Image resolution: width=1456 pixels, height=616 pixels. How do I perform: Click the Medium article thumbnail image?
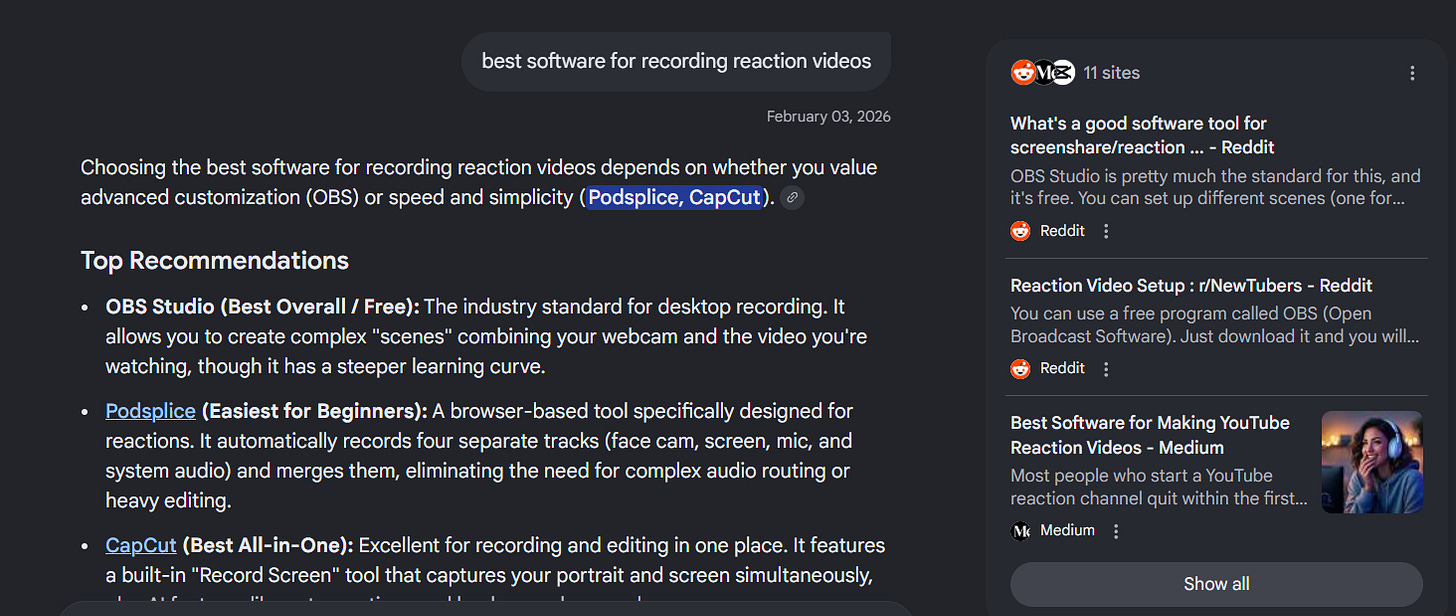(1372, 462)
